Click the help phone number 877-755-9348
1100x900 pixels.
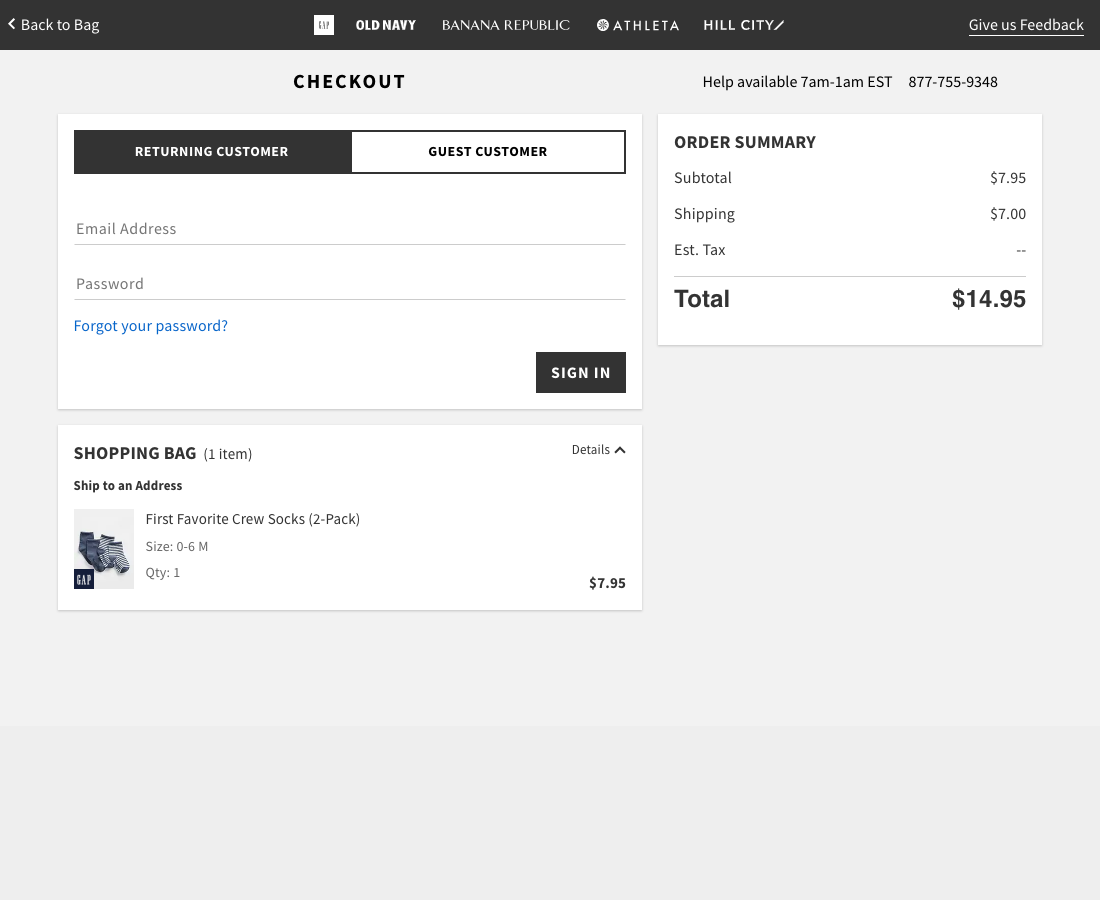[952, 81]
